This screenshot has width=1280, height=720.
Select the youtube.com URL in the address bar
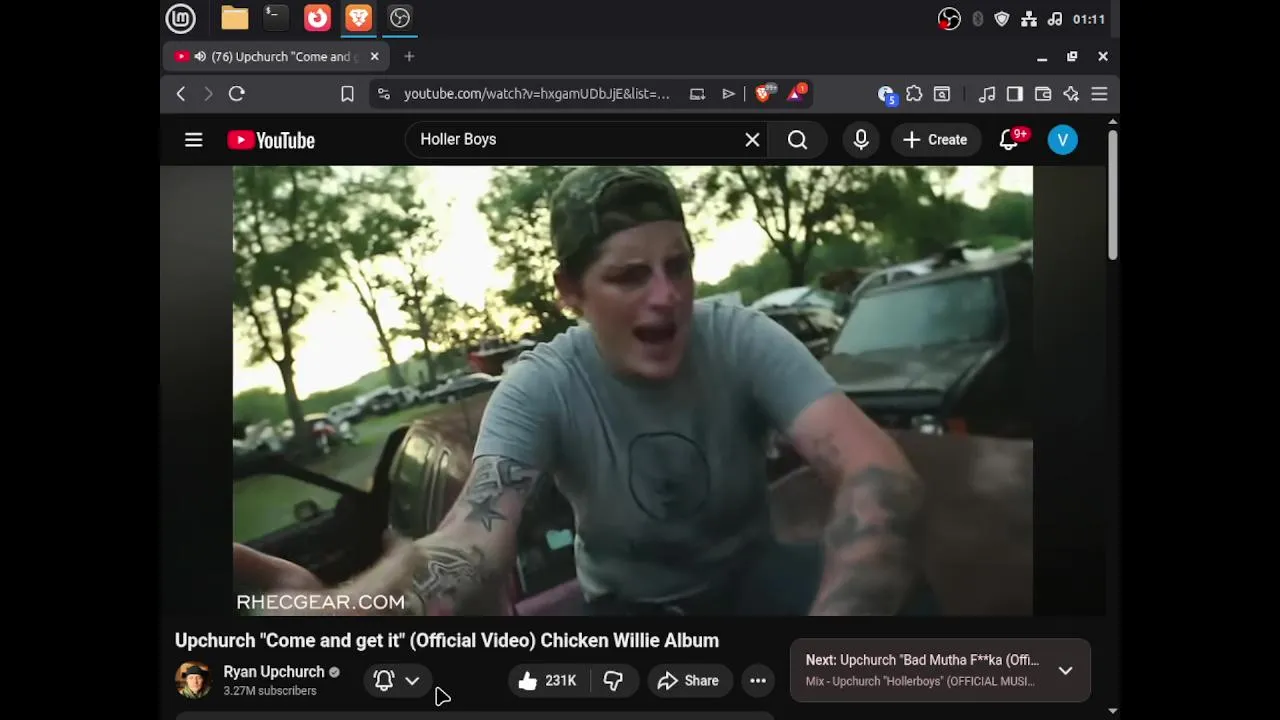[537, 94]
